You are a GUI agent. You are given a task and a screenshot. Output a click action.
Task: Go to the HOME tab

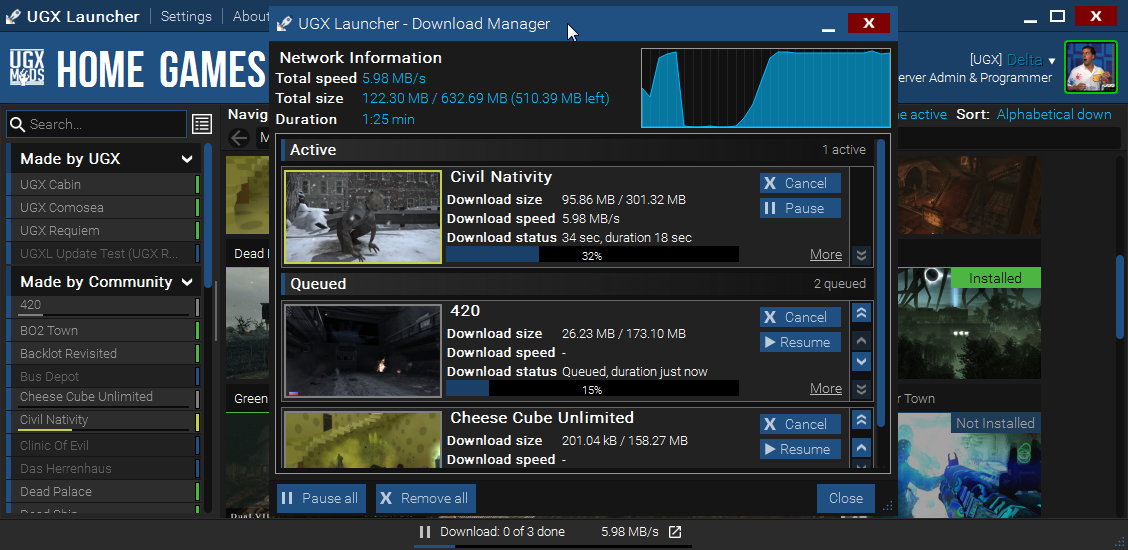pos(100,69)
